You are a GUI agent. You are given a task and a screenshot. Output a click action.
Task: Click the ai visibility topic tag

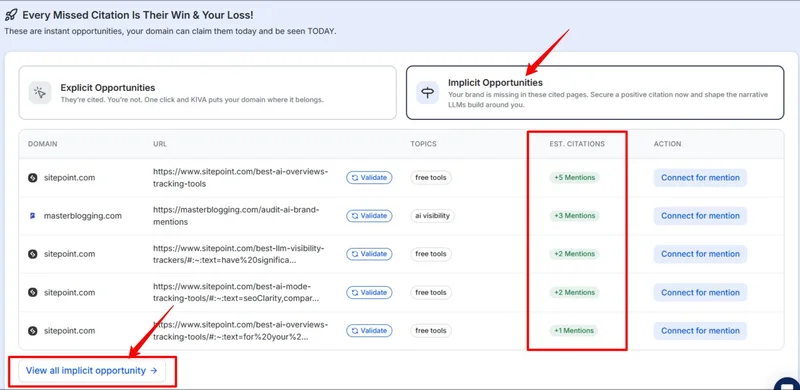point(433,216)
